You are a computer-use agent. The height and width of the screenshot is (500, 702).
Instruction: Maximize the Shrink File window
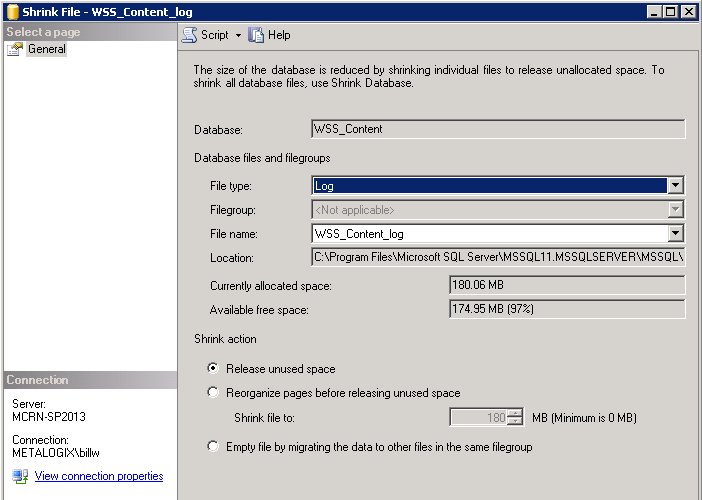click(x=671, y=12)
